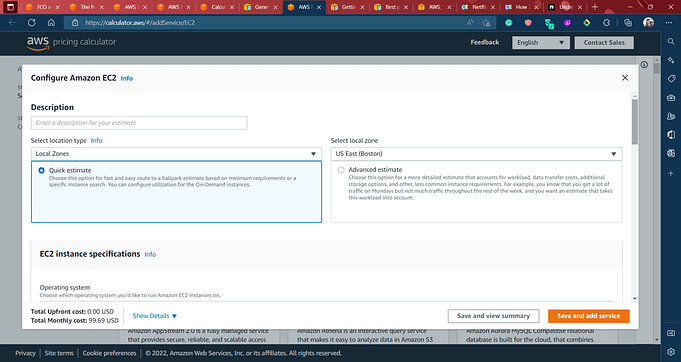Click the Operating system label
The image size is (681, 362).
pyautogui.click(x=65, y=287)
